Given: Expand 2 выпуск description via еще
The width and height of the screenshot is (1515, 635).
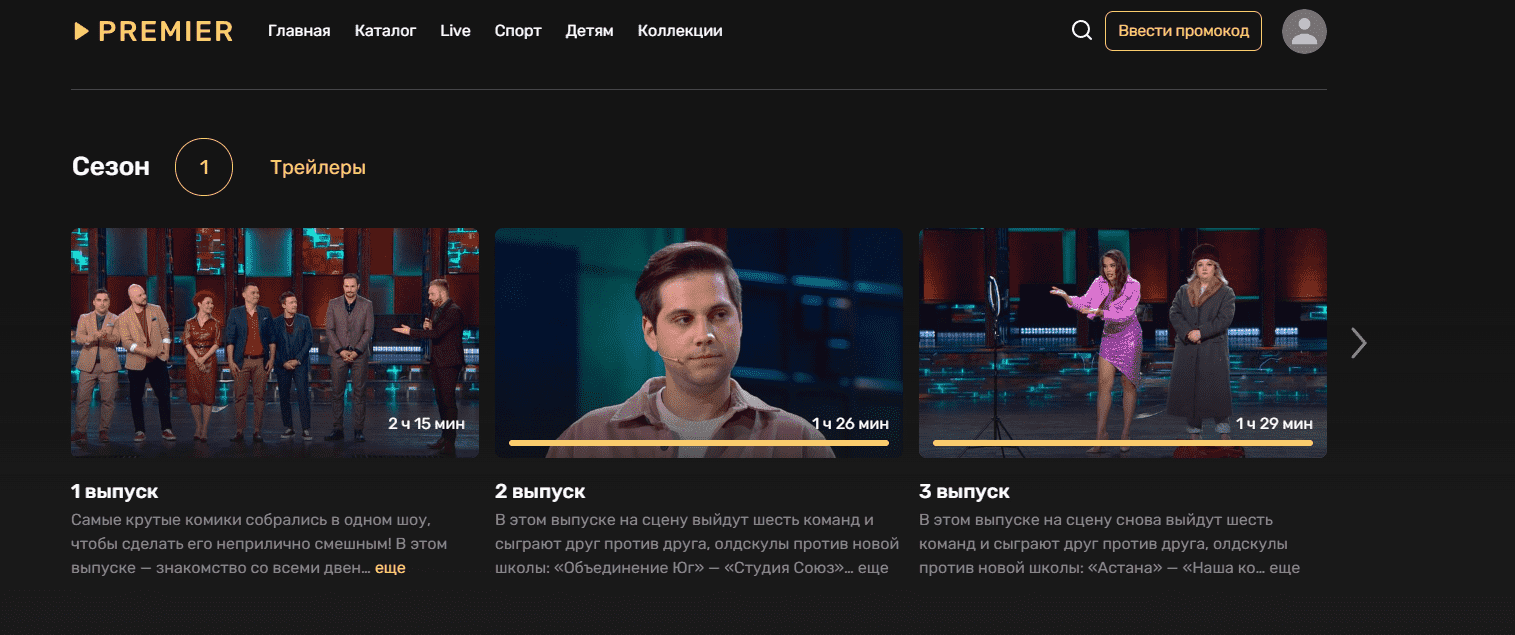Looking at the screenshot, I should click(874, 568).
